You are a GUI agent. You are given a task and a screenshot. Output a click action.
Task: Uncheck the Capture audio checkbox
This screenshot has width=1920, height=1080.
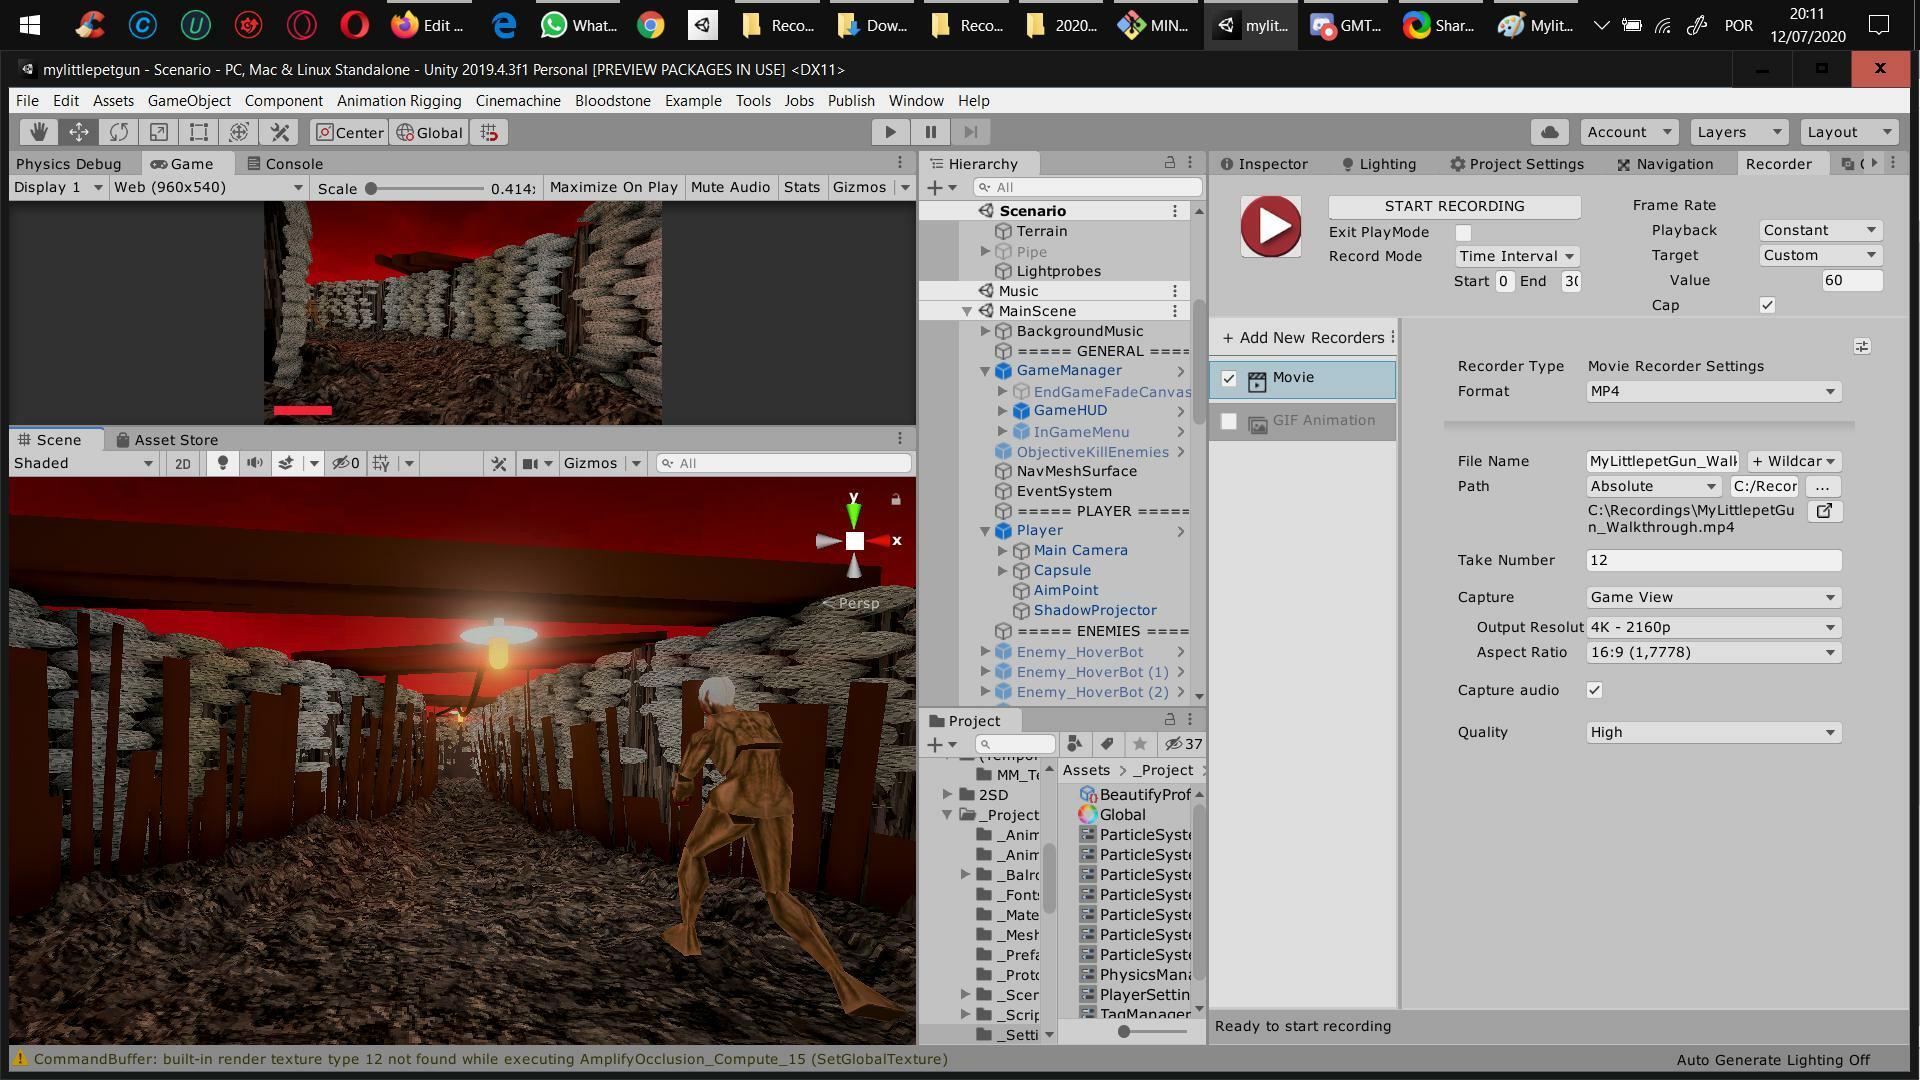(x=1594, y=690)
